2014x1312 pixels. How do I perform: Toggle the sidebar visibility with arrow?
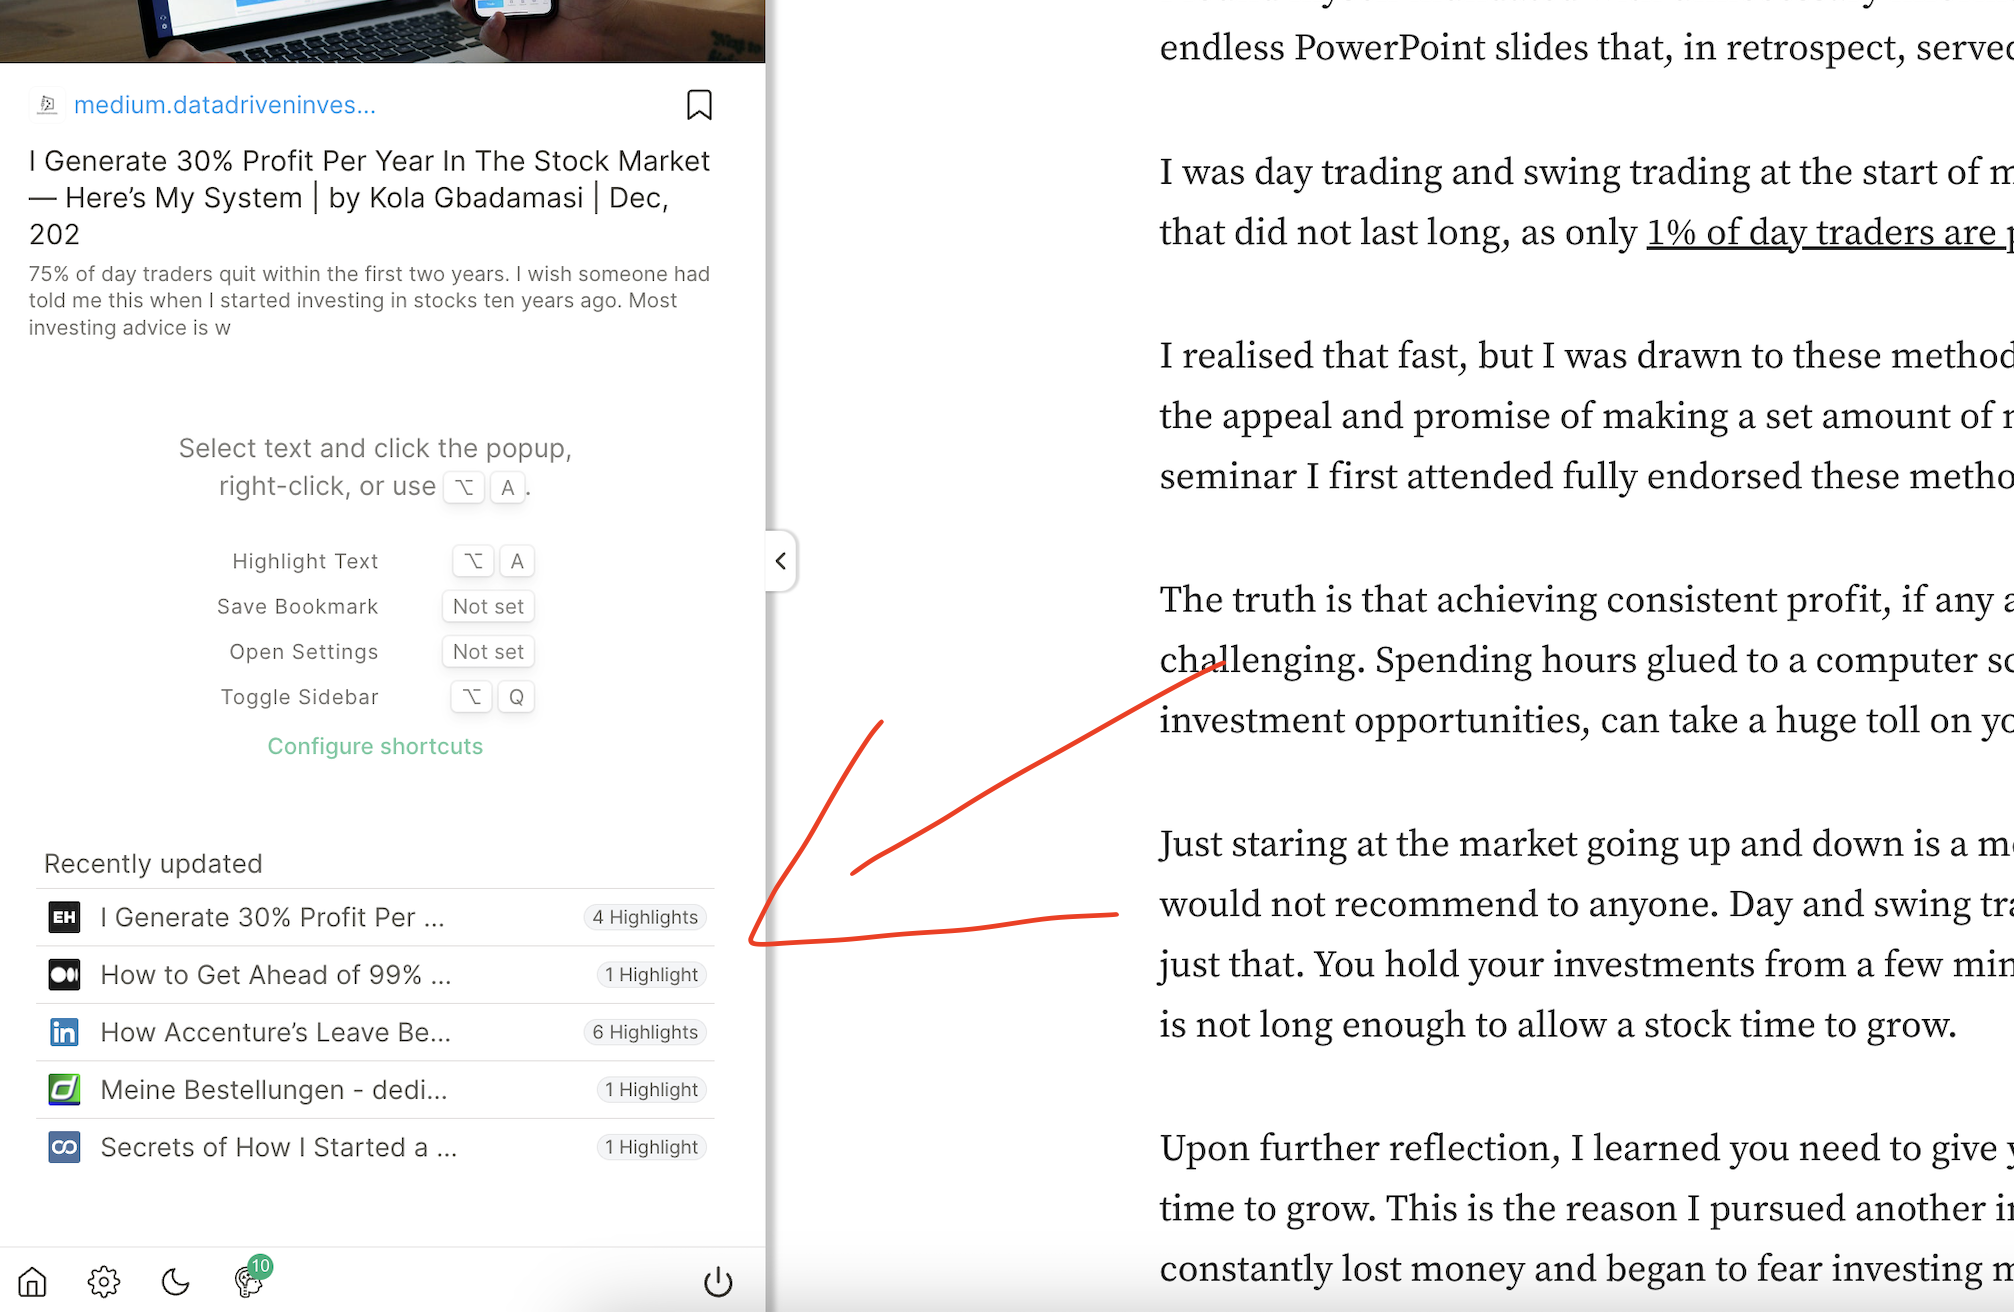[x=778, y=559]
